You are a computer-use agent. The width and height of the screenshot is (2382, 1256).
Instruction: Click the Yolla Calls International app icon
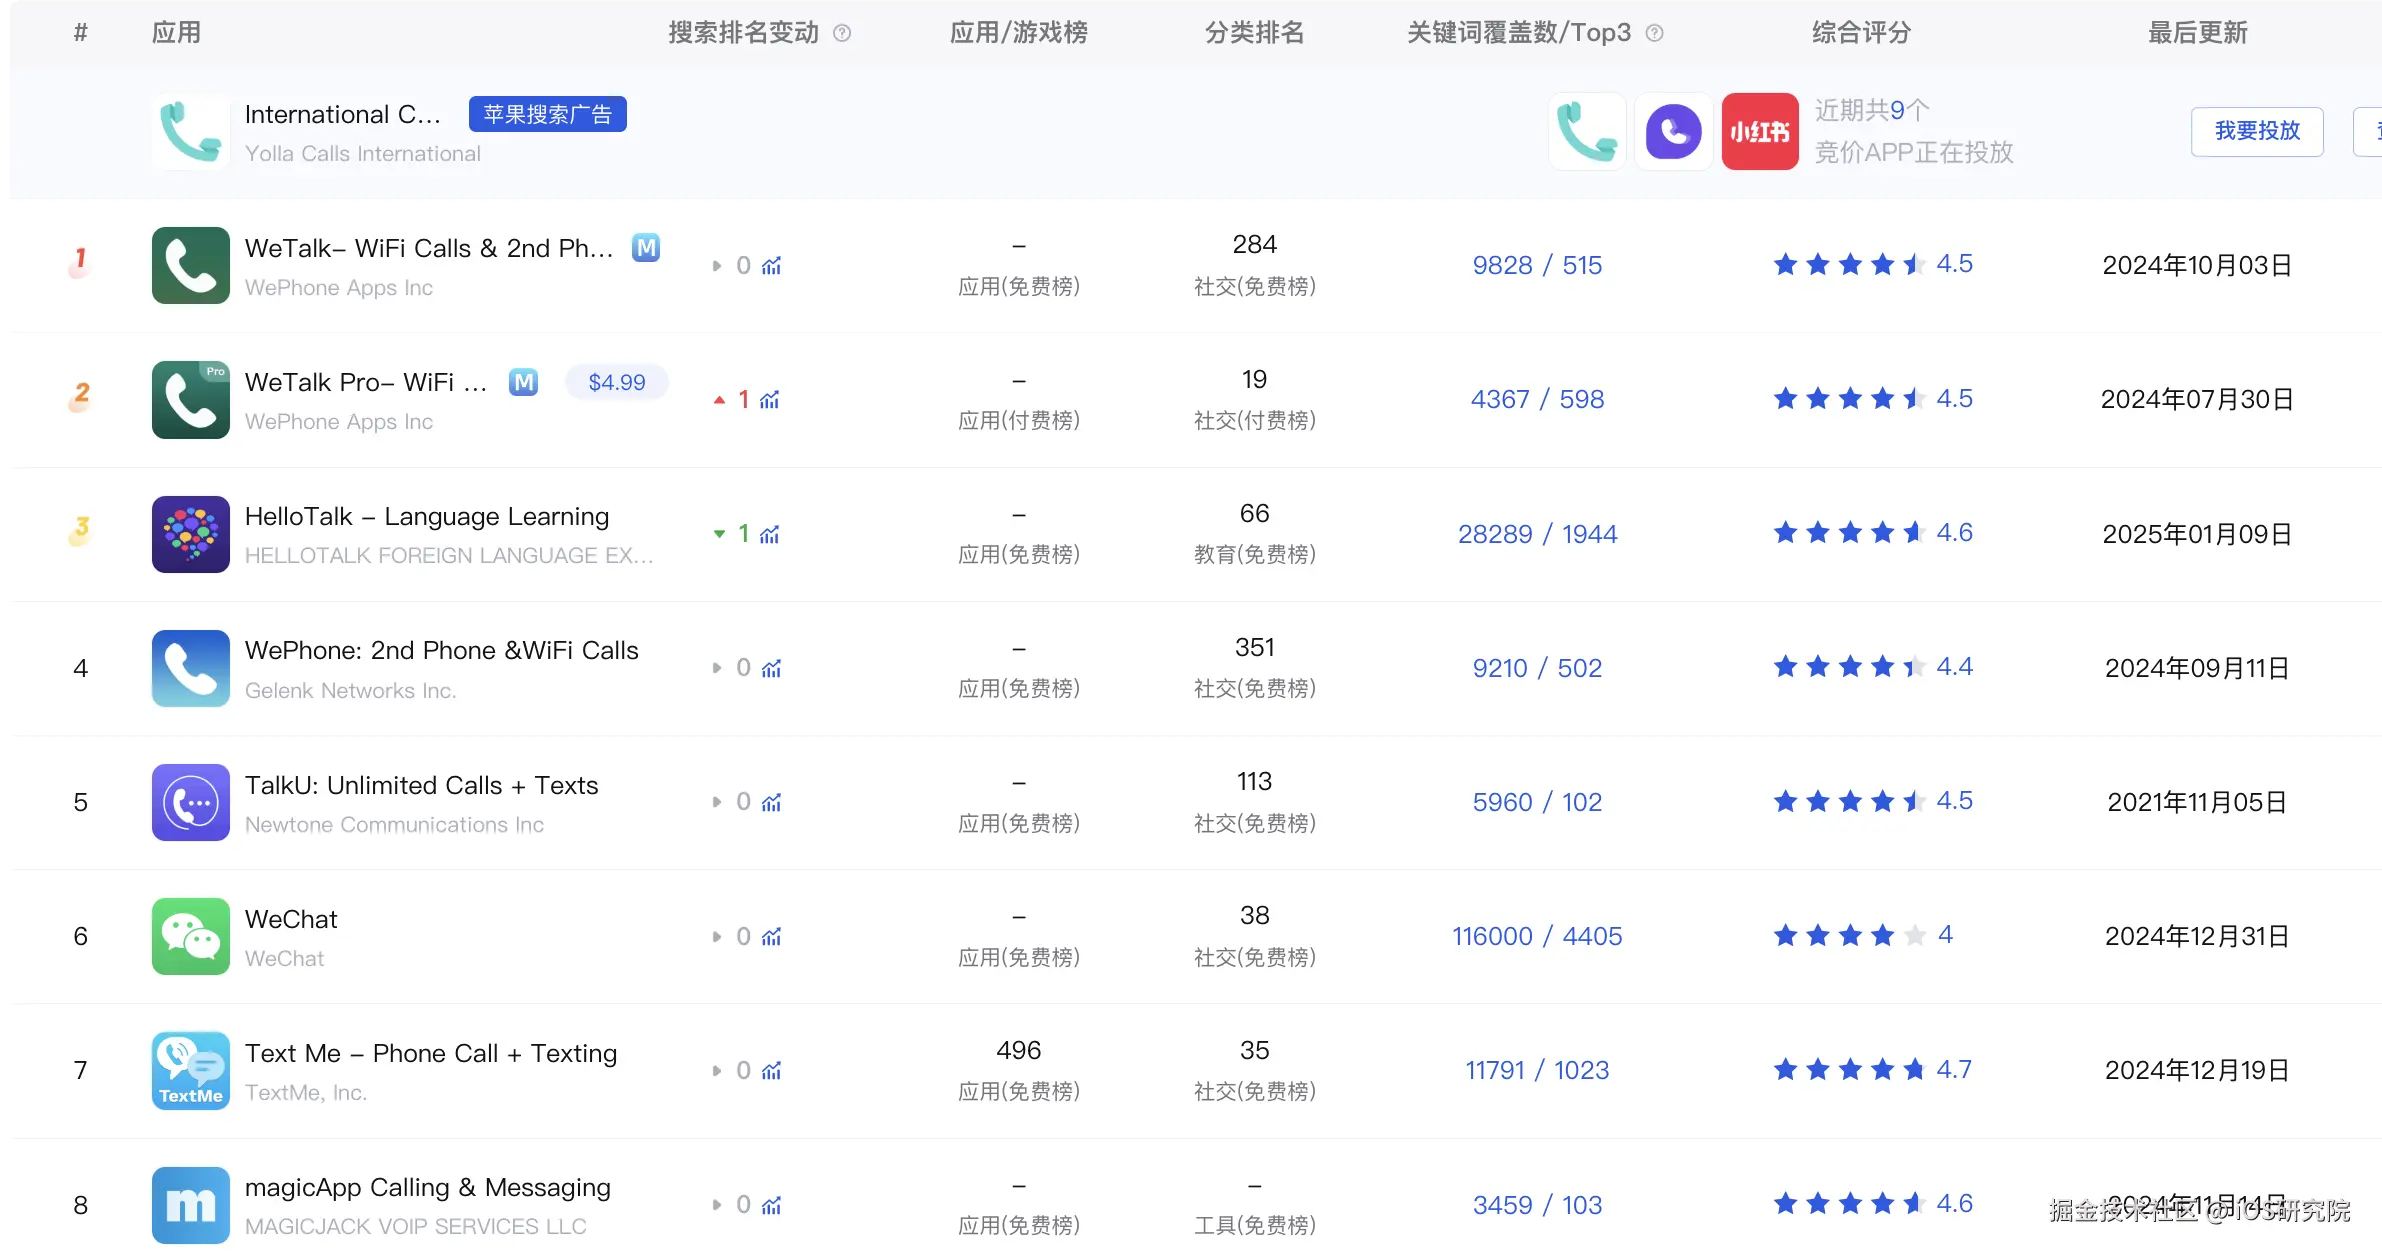(x=190, y=131)
